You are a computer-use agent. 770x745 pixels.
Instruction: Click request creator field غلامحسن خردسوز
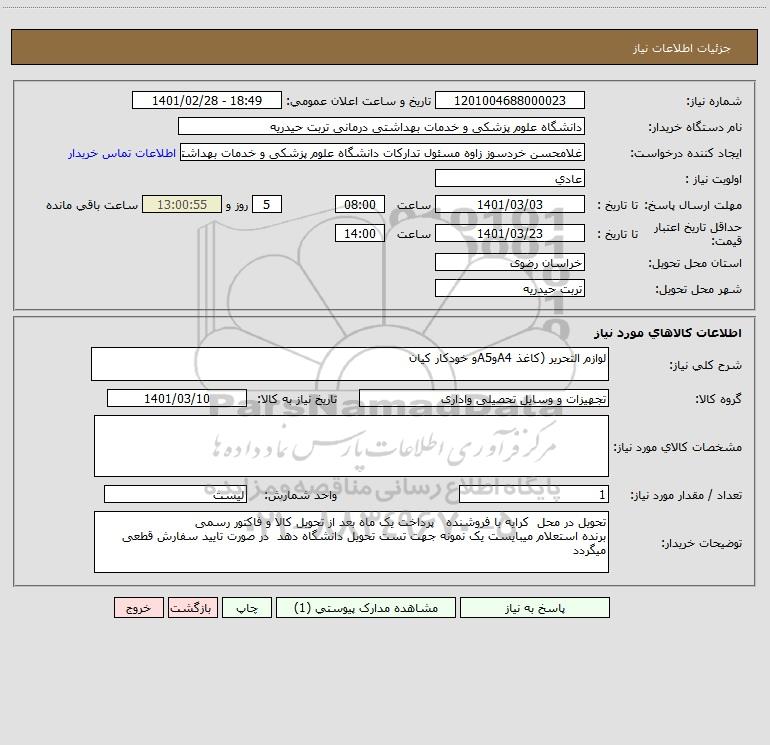(x=383, y=152)
